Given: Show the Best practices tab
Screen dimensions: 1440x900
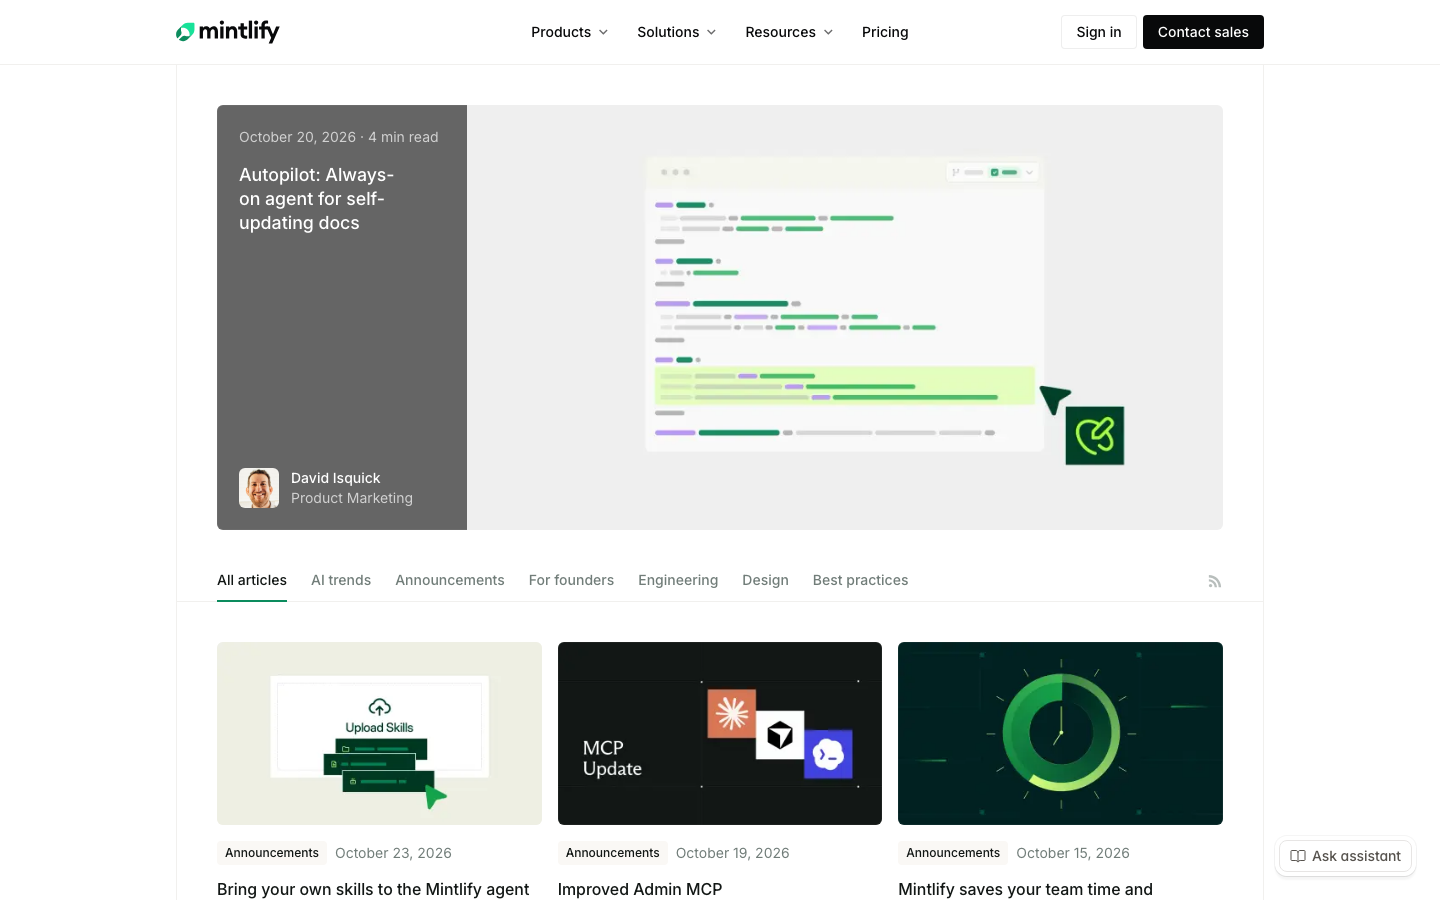Looking at the screenshot, I should [861, 580].
